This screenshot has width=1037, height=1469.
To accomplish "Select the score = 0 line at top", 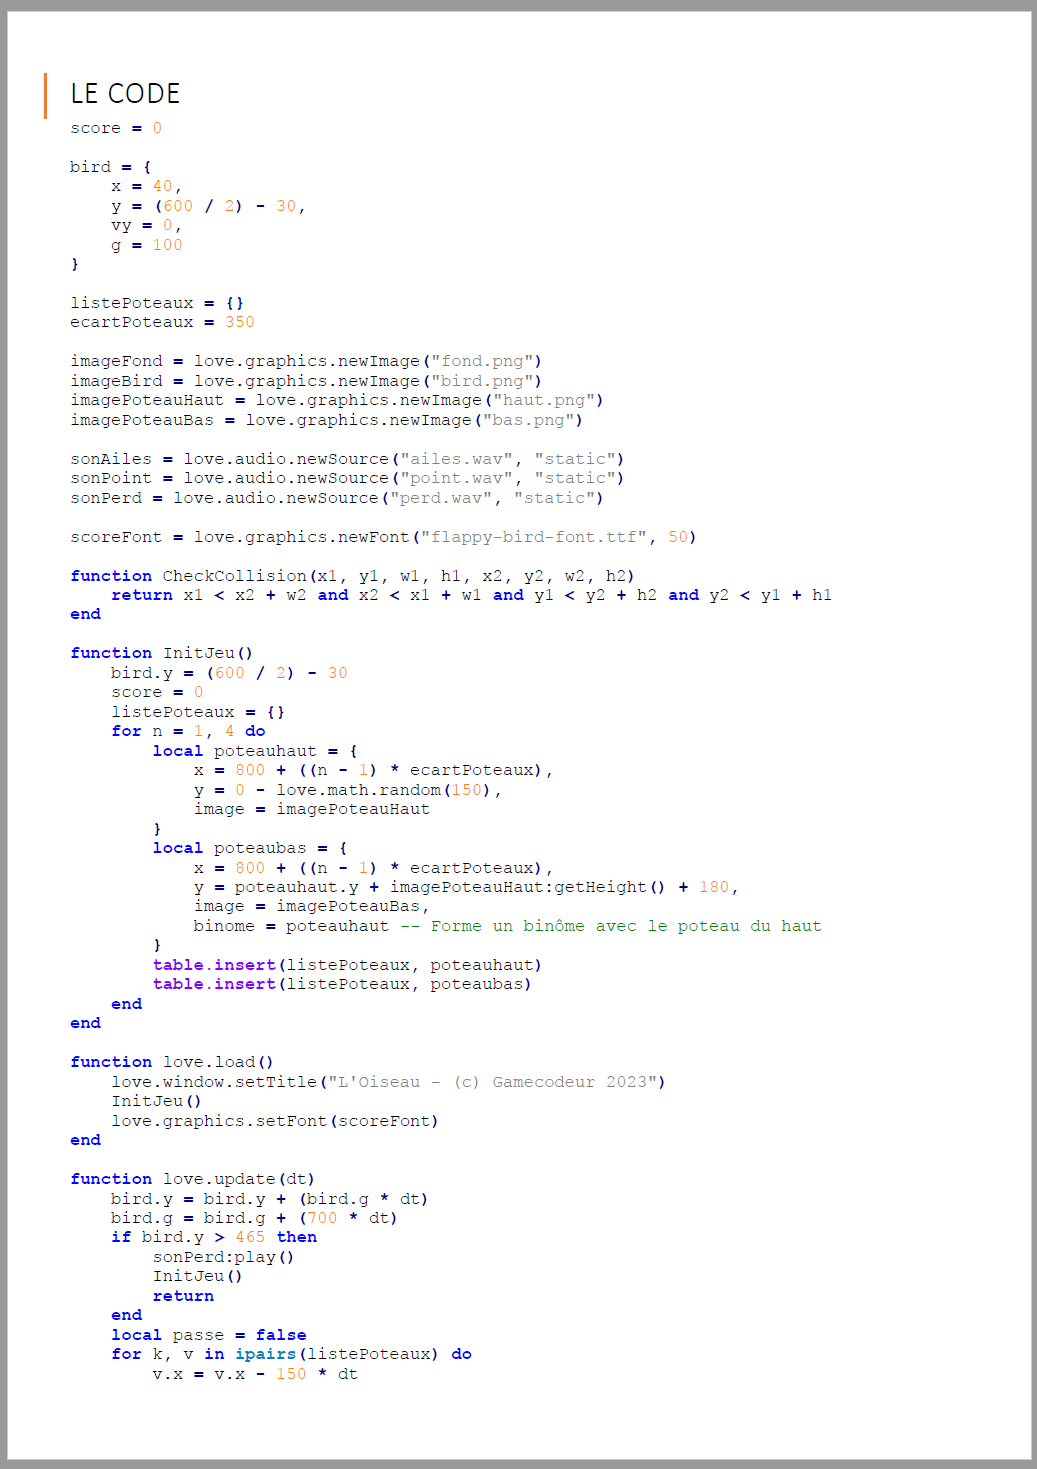I will point(113,127).
